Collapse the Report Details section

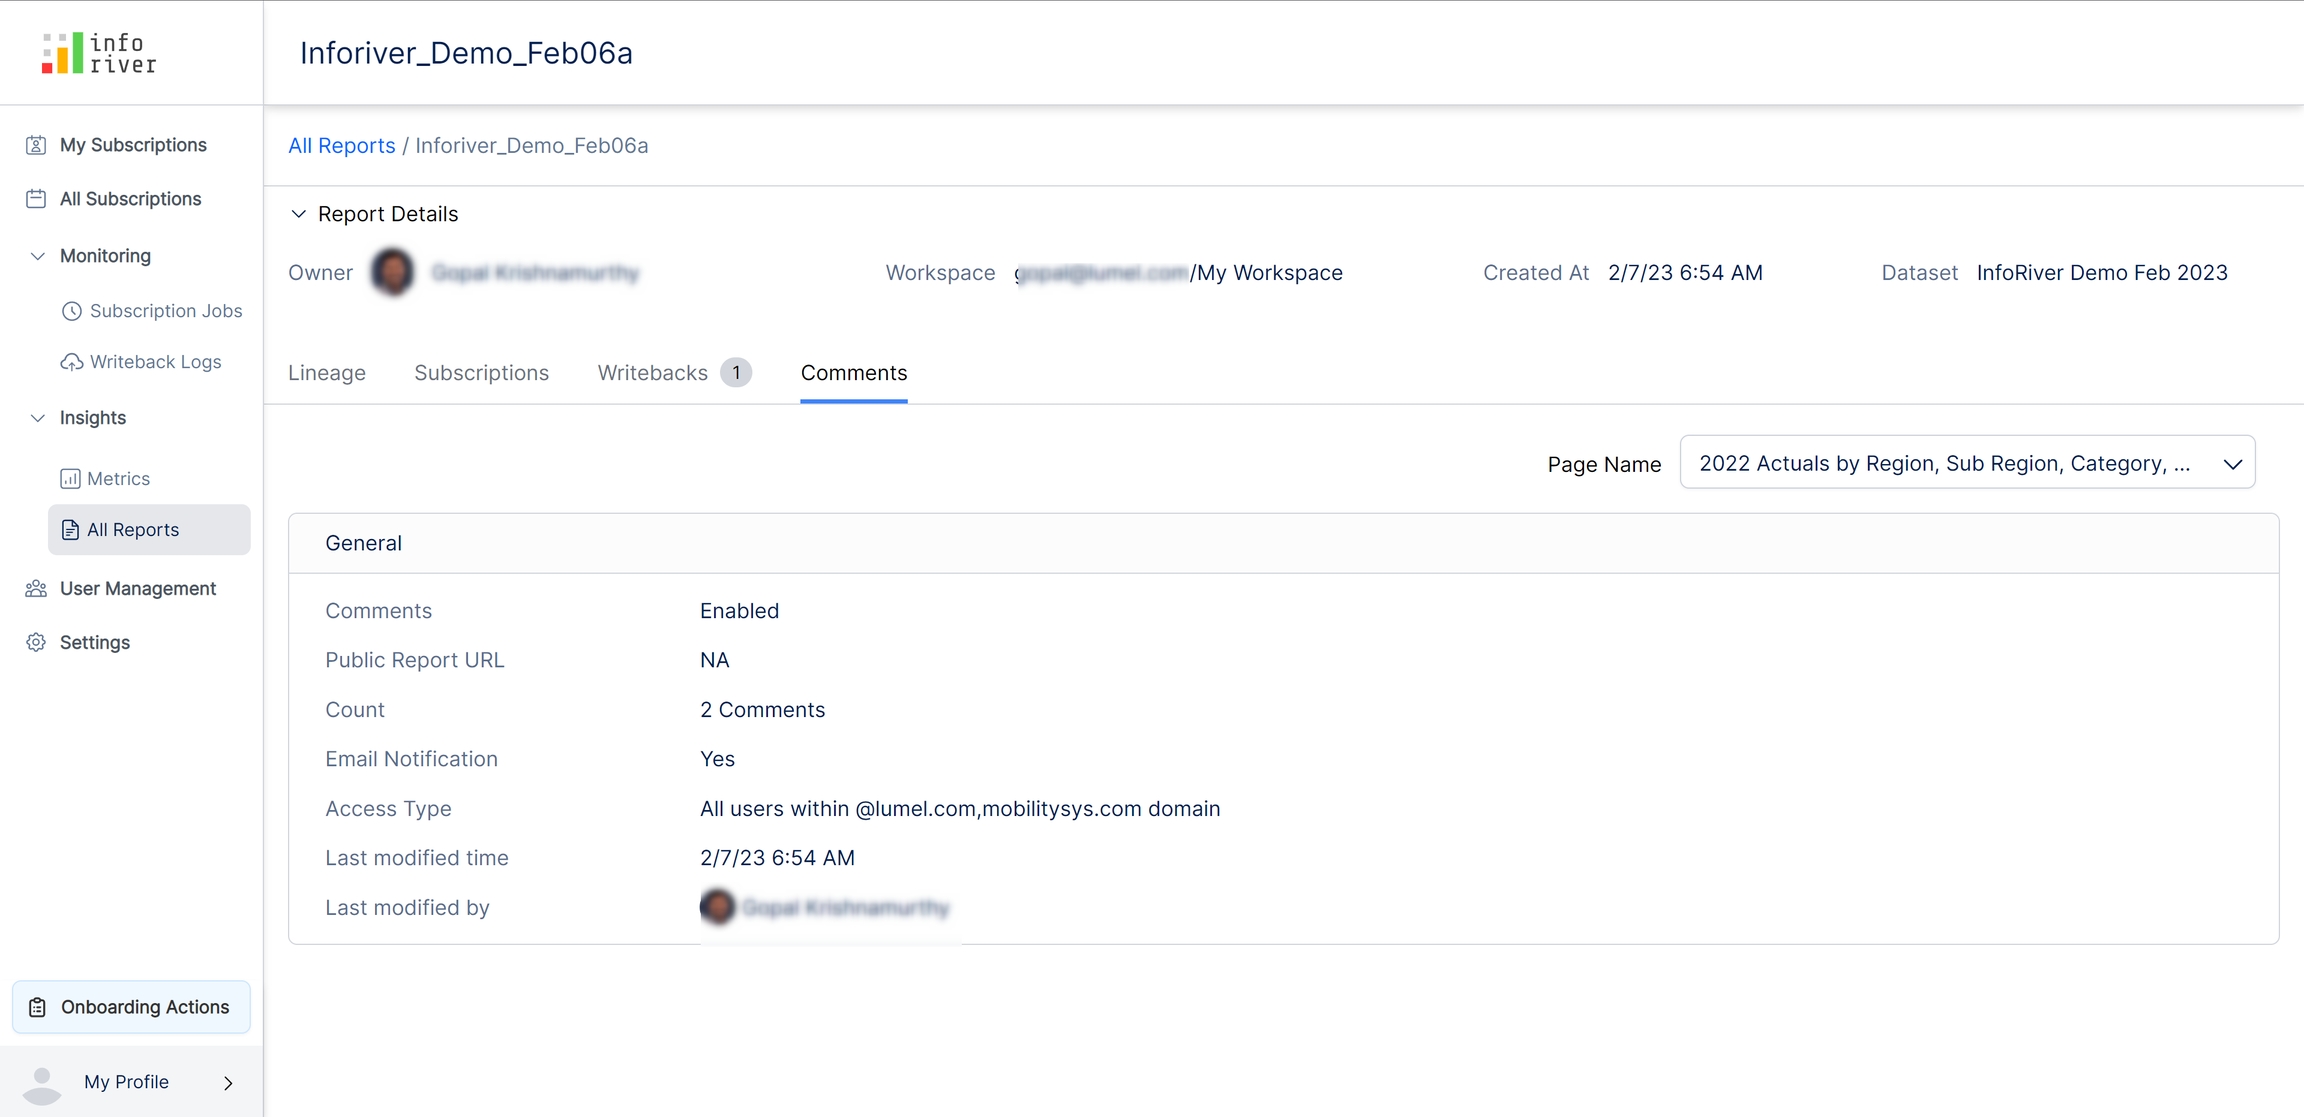coord(298,214)
